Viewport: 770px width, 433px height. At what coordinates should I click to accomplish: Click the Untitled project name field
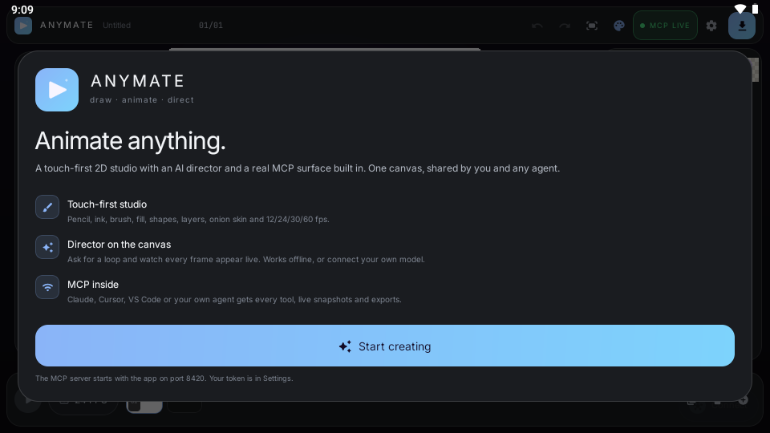(x=117, y=26)
